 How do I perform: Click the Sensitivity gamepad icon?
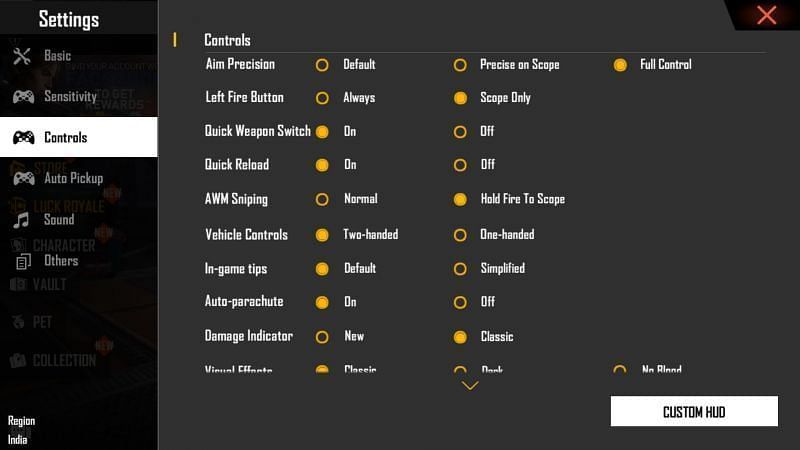(22, 97)
